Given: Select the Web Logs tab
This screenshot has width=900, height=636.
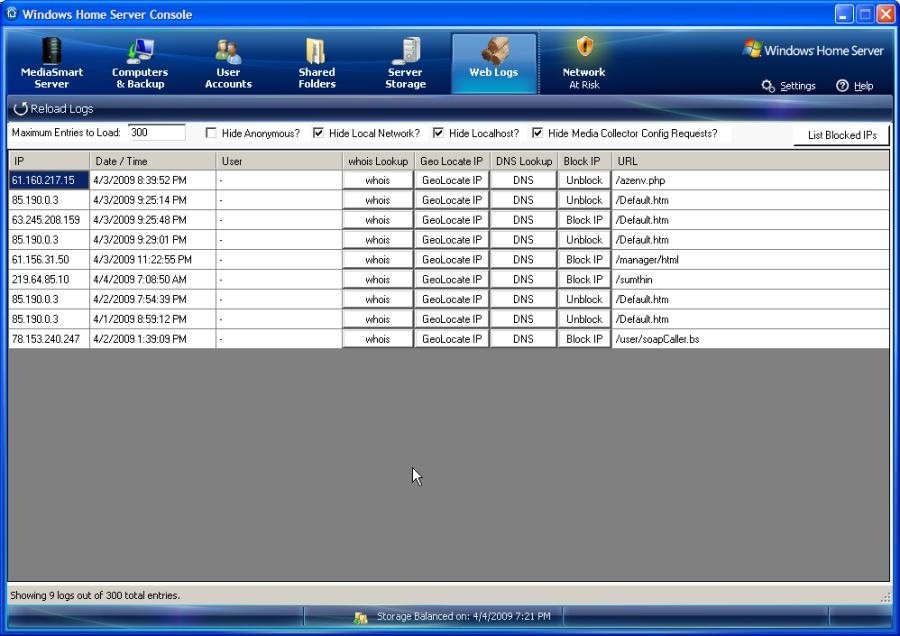Looking at the screenshot, I should [x=494, y=63].
